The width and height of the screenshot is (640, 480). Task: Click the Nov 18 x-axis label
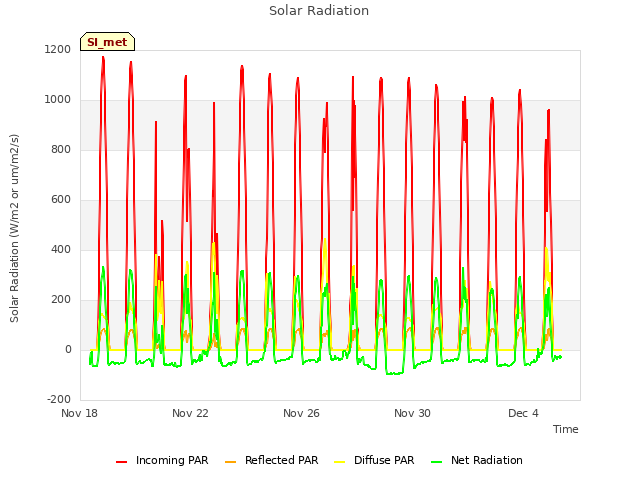click(79, 413)
